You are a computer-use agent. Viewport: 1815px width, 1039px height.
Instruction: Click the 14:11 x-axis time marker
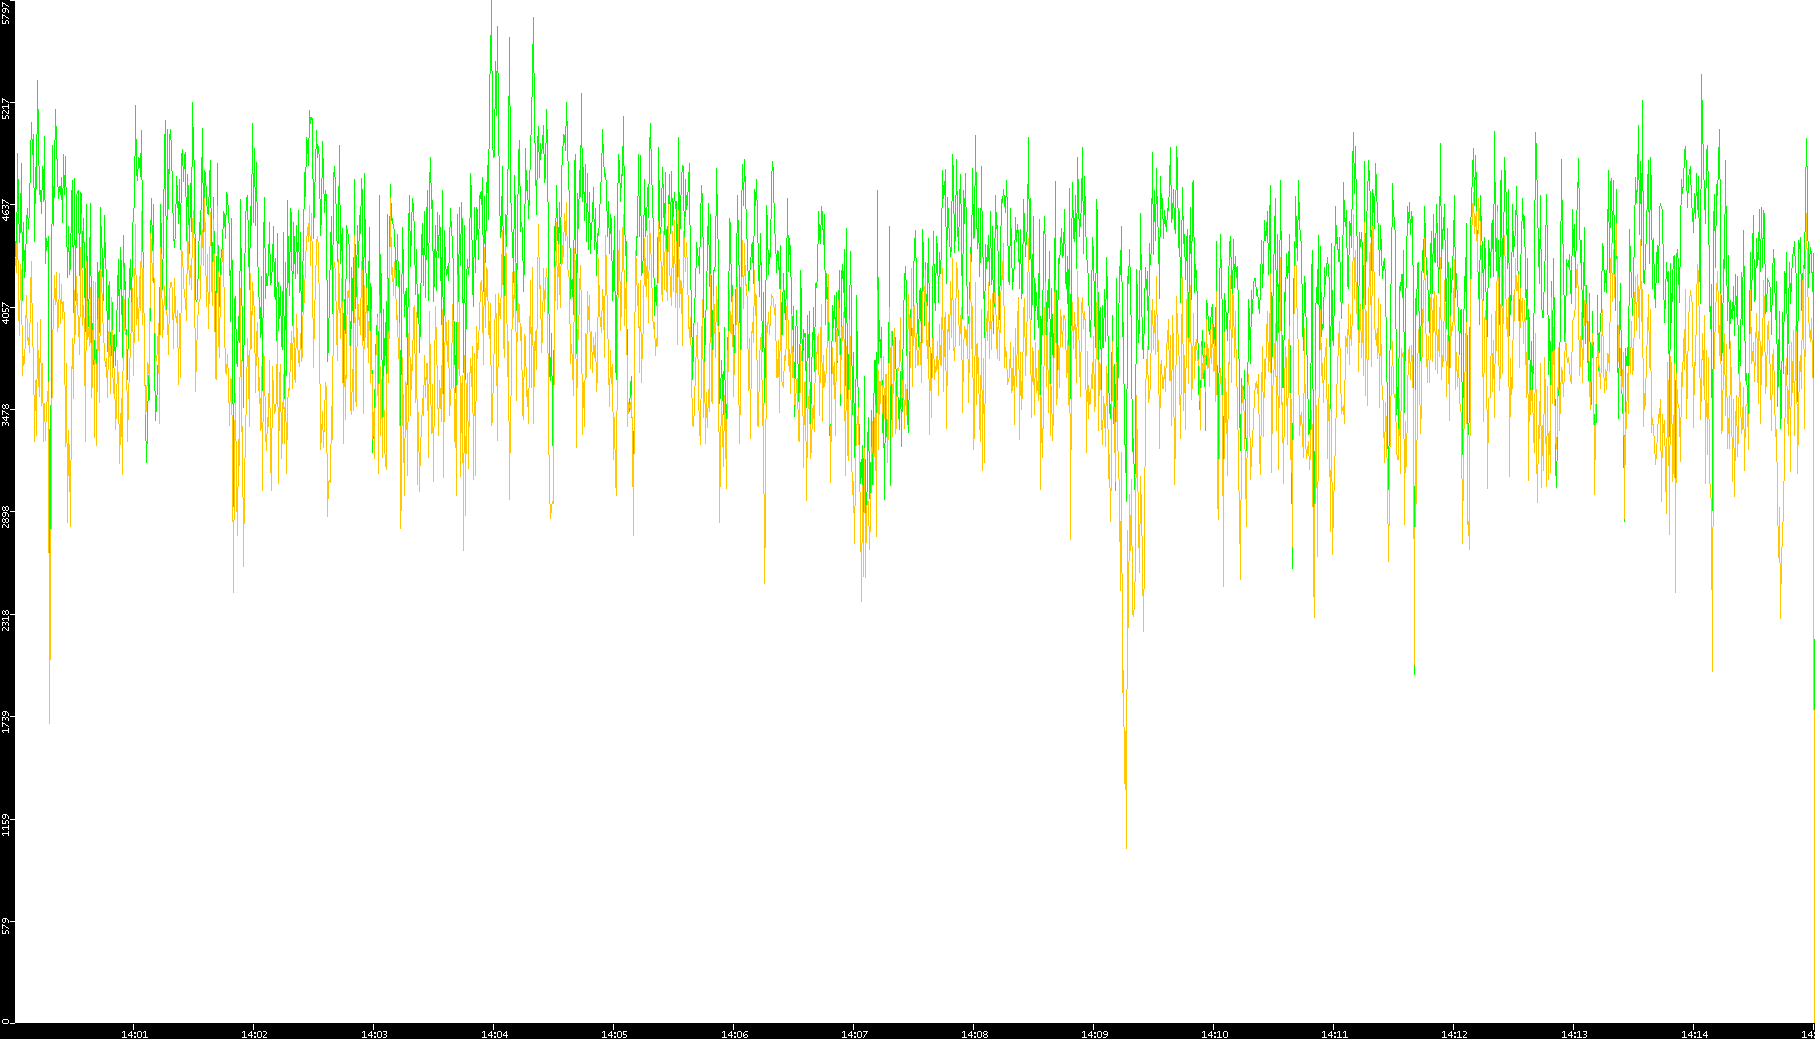1334,1033
